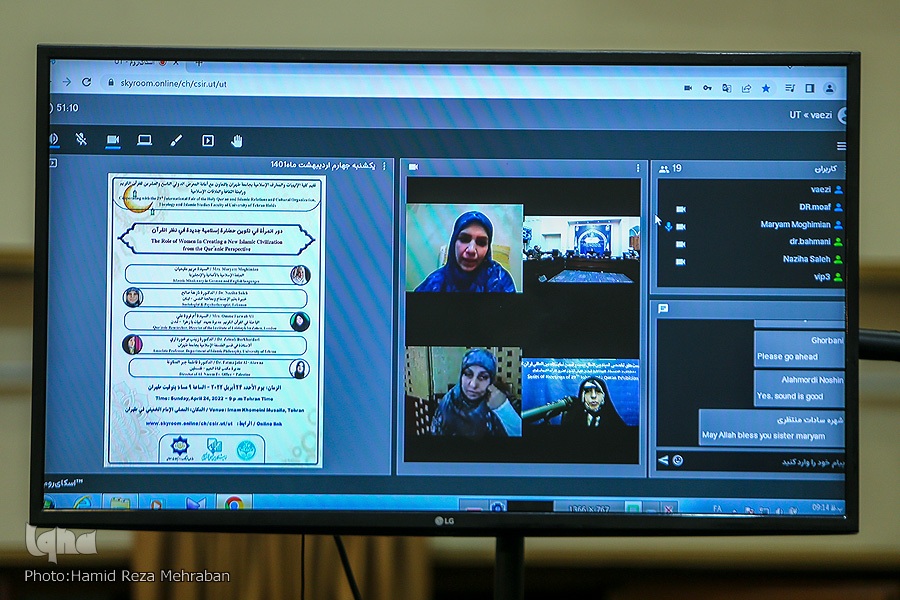The height and width of the screenshot is (600, 900).
Task: Select the whiteboard brush tool
Action: (176, 141)
